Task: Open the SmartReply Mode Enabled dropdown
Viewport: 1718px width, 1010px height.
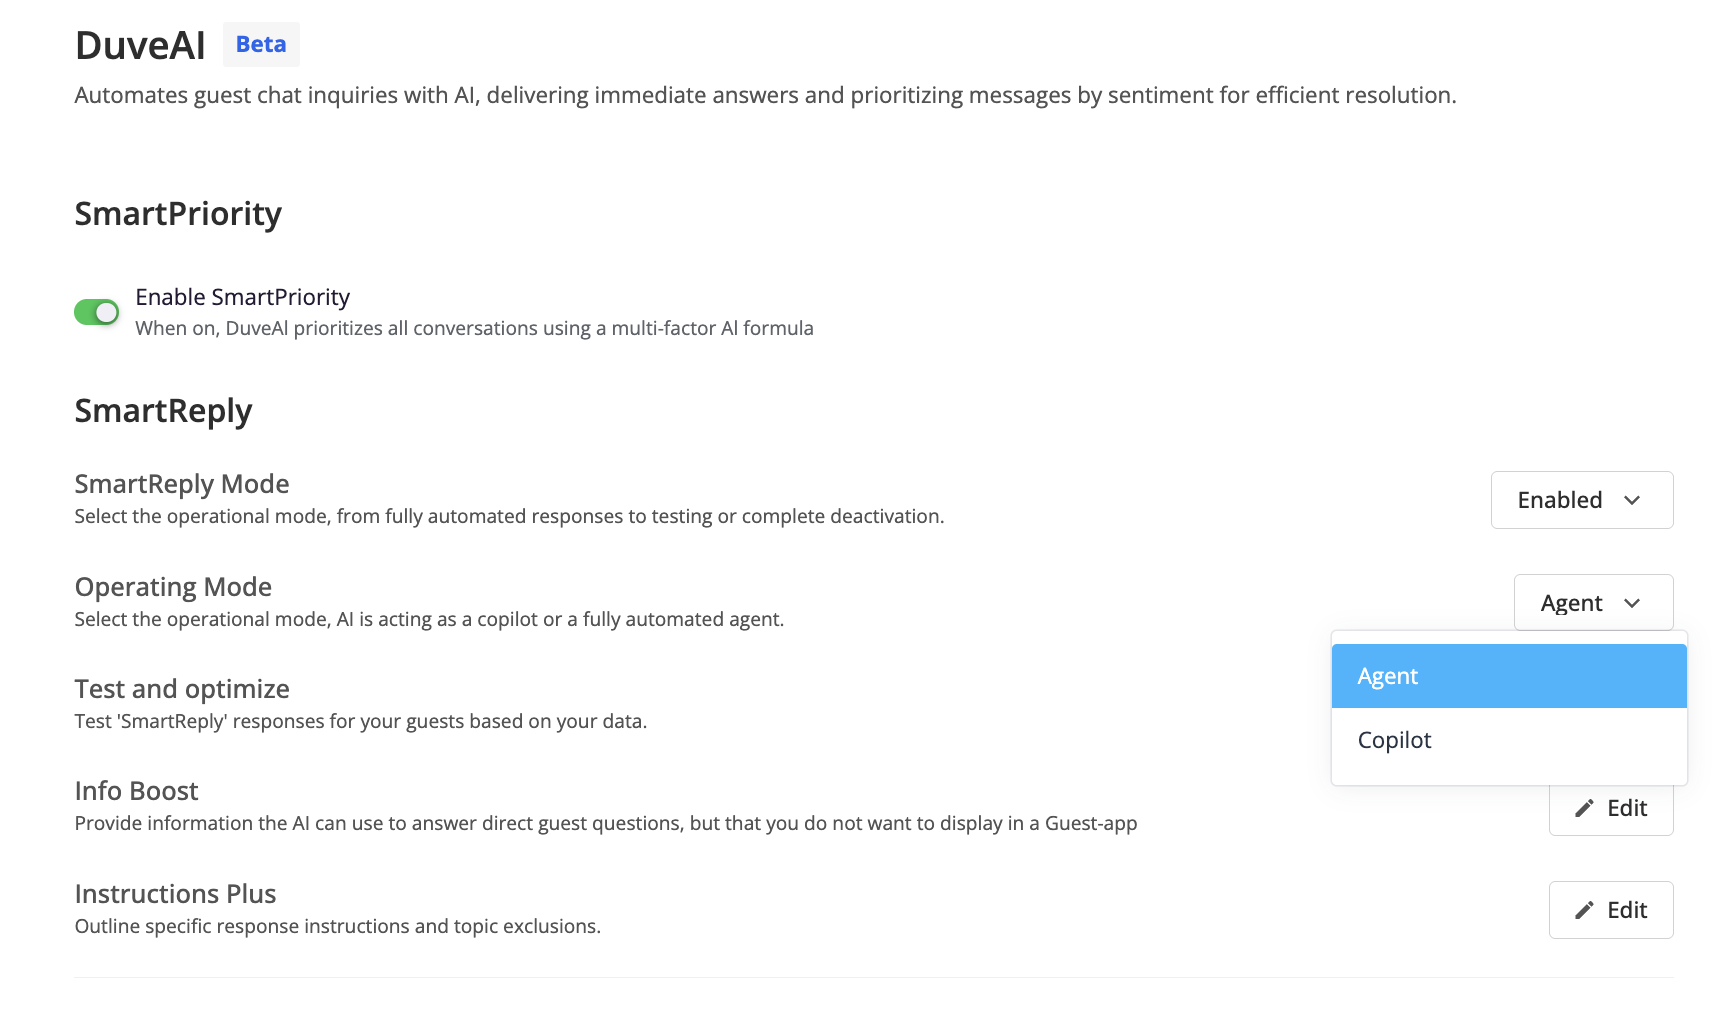Action: click(x=1582, y=500)
